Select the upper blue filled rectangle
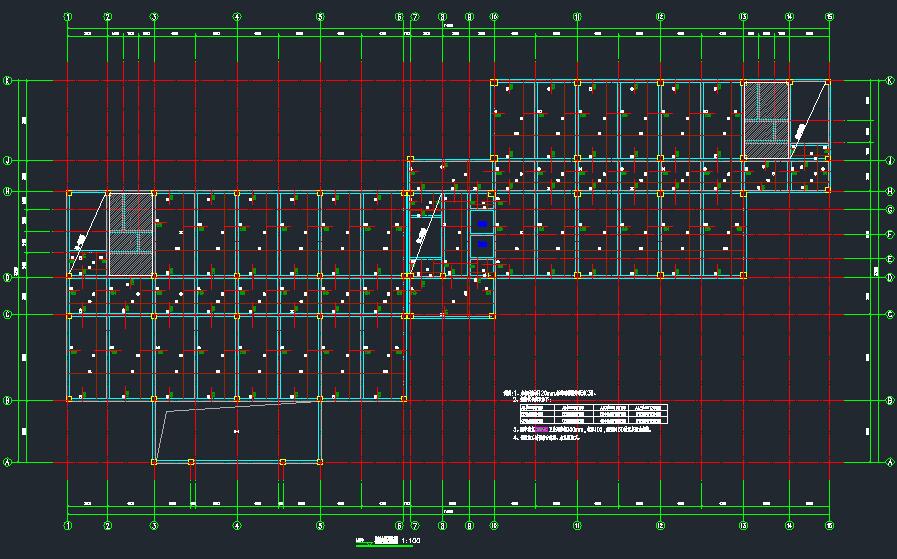Viewport: 897px width, 559px height. 482,223
